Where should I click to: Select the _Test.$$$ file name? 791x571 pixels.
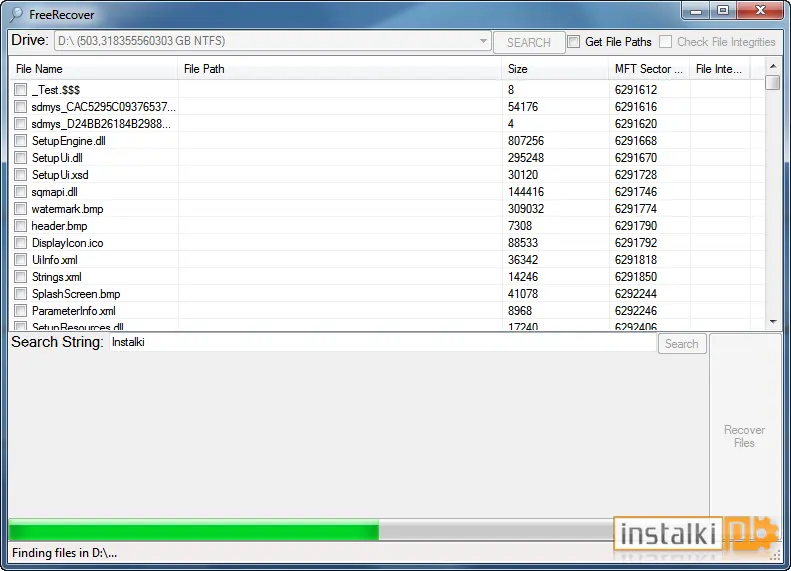pos(55,90)
